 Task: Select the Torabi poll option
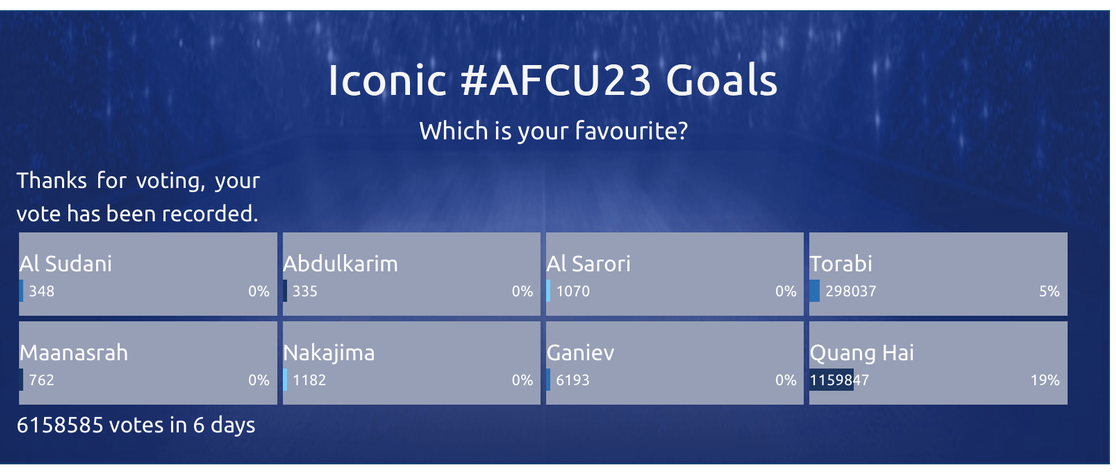(938, 274)
